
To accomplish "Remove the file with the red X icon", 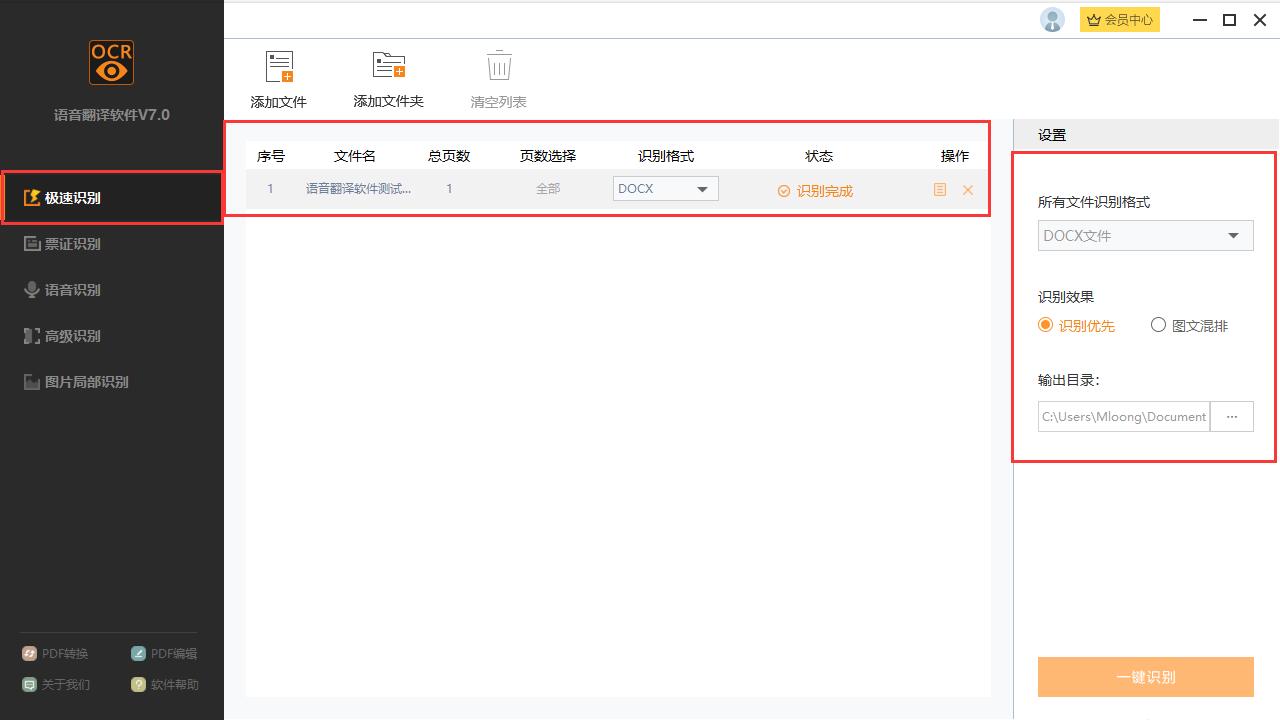I will pos(967,189).
